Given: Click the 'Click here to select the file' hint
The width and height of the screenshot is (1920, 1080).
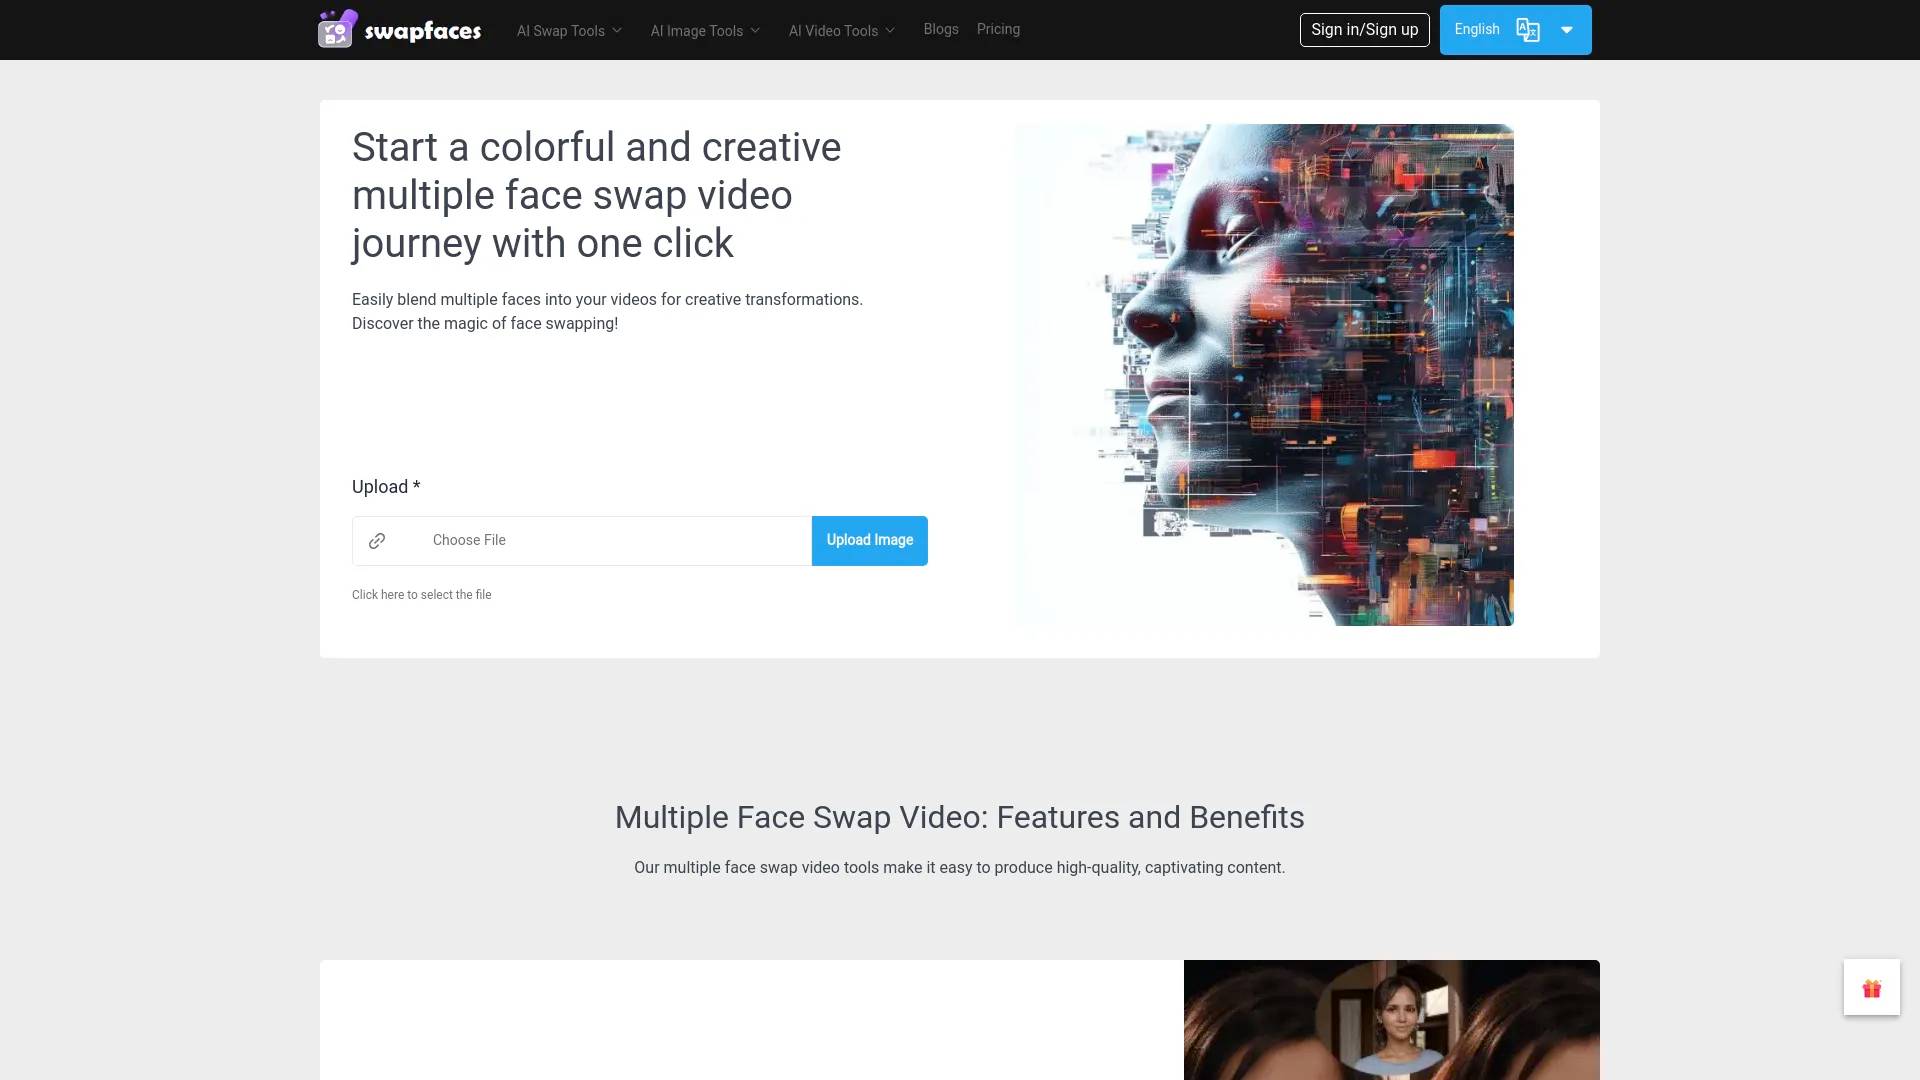Looking at the screenshot, I should 422,595.
